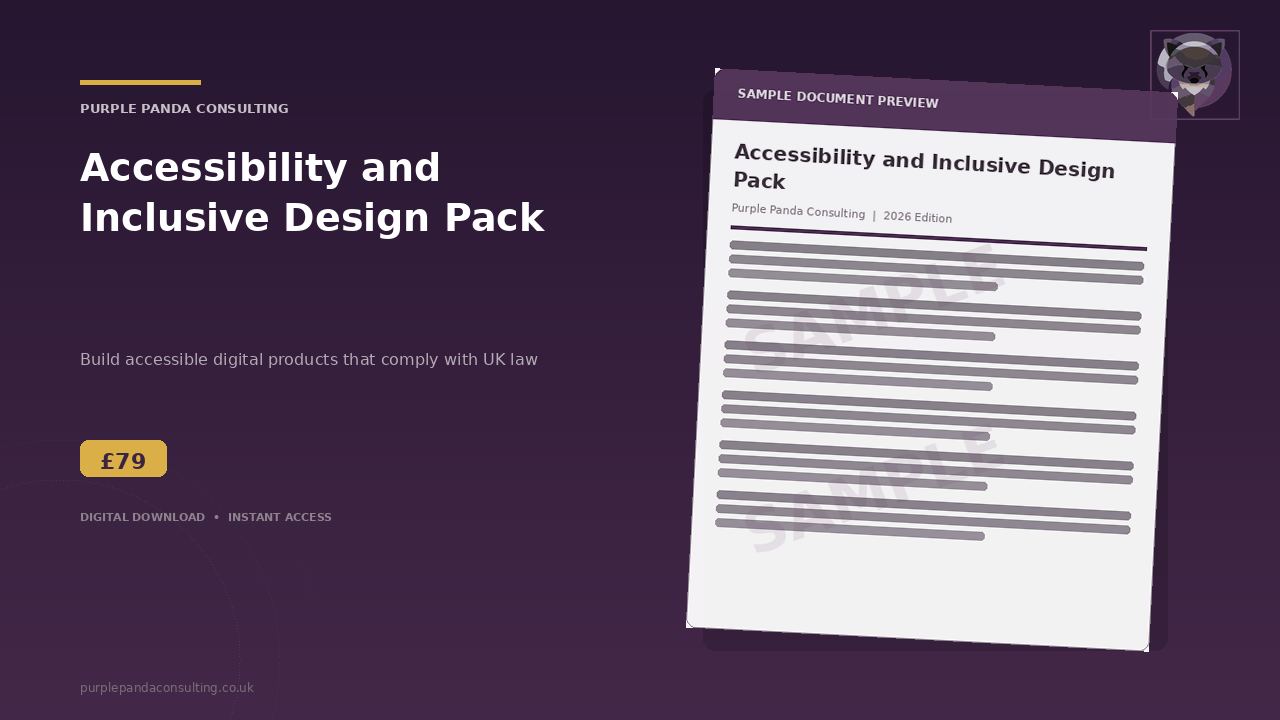Click the "2026 Edition" text in preview

pos(918,217)
